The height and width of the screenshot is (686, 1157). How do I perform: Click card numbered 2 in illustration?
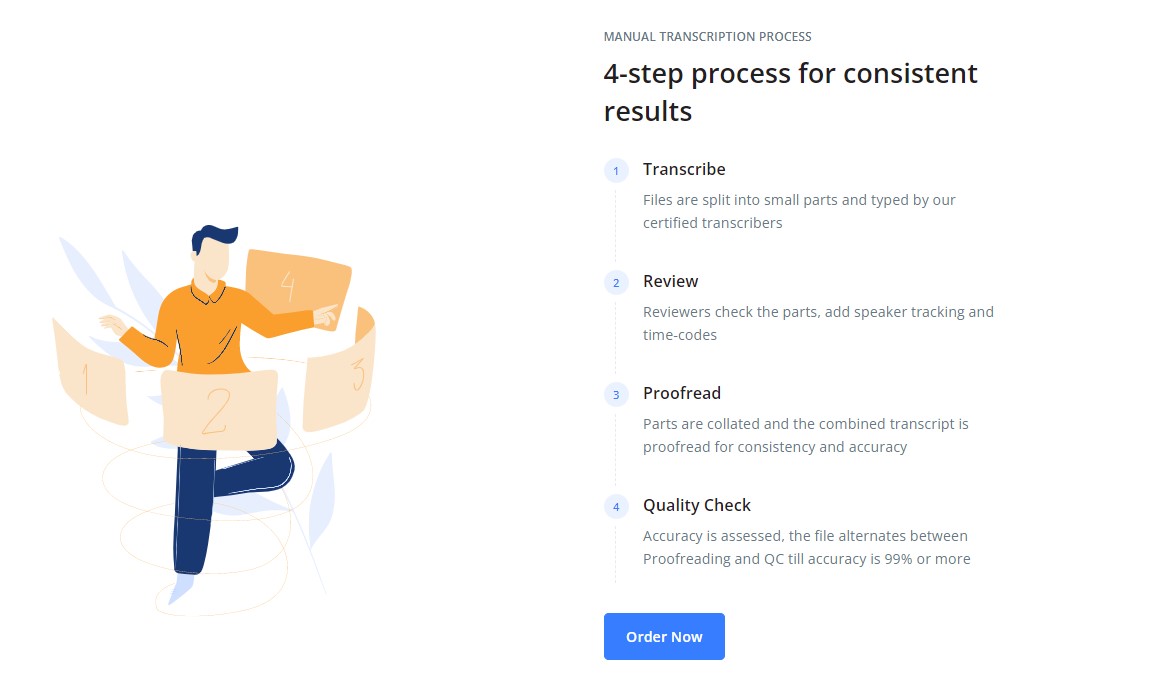tap(219, 410)
